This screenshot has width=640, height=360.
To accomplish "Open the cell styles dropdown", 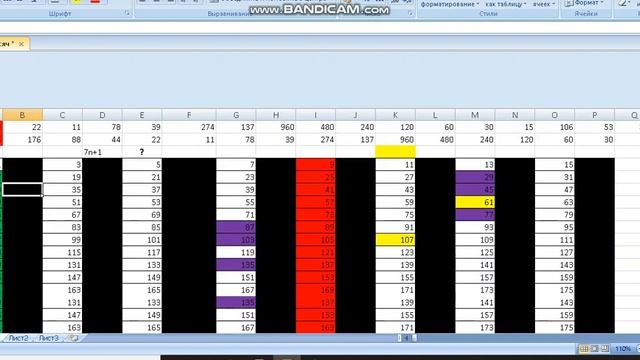I will click(544, 4).
